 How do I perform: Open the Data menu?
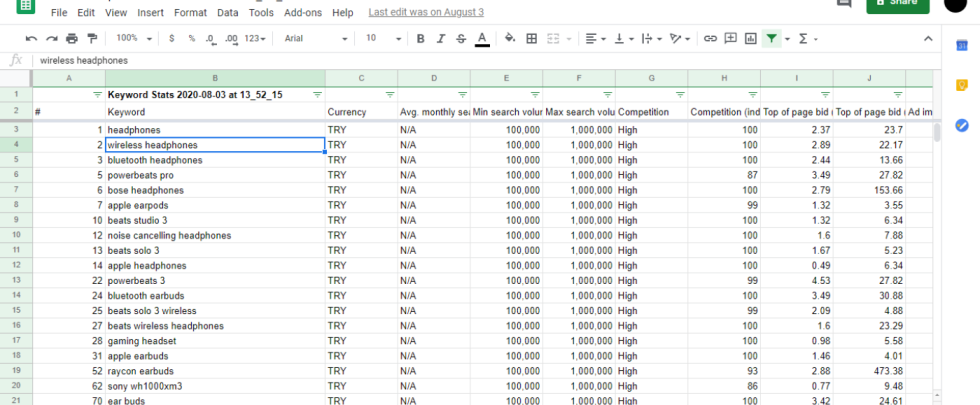(228, 12)
